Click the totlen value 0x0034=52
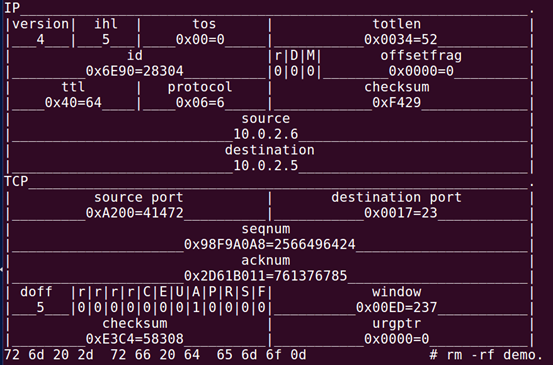 coord(401,39)
